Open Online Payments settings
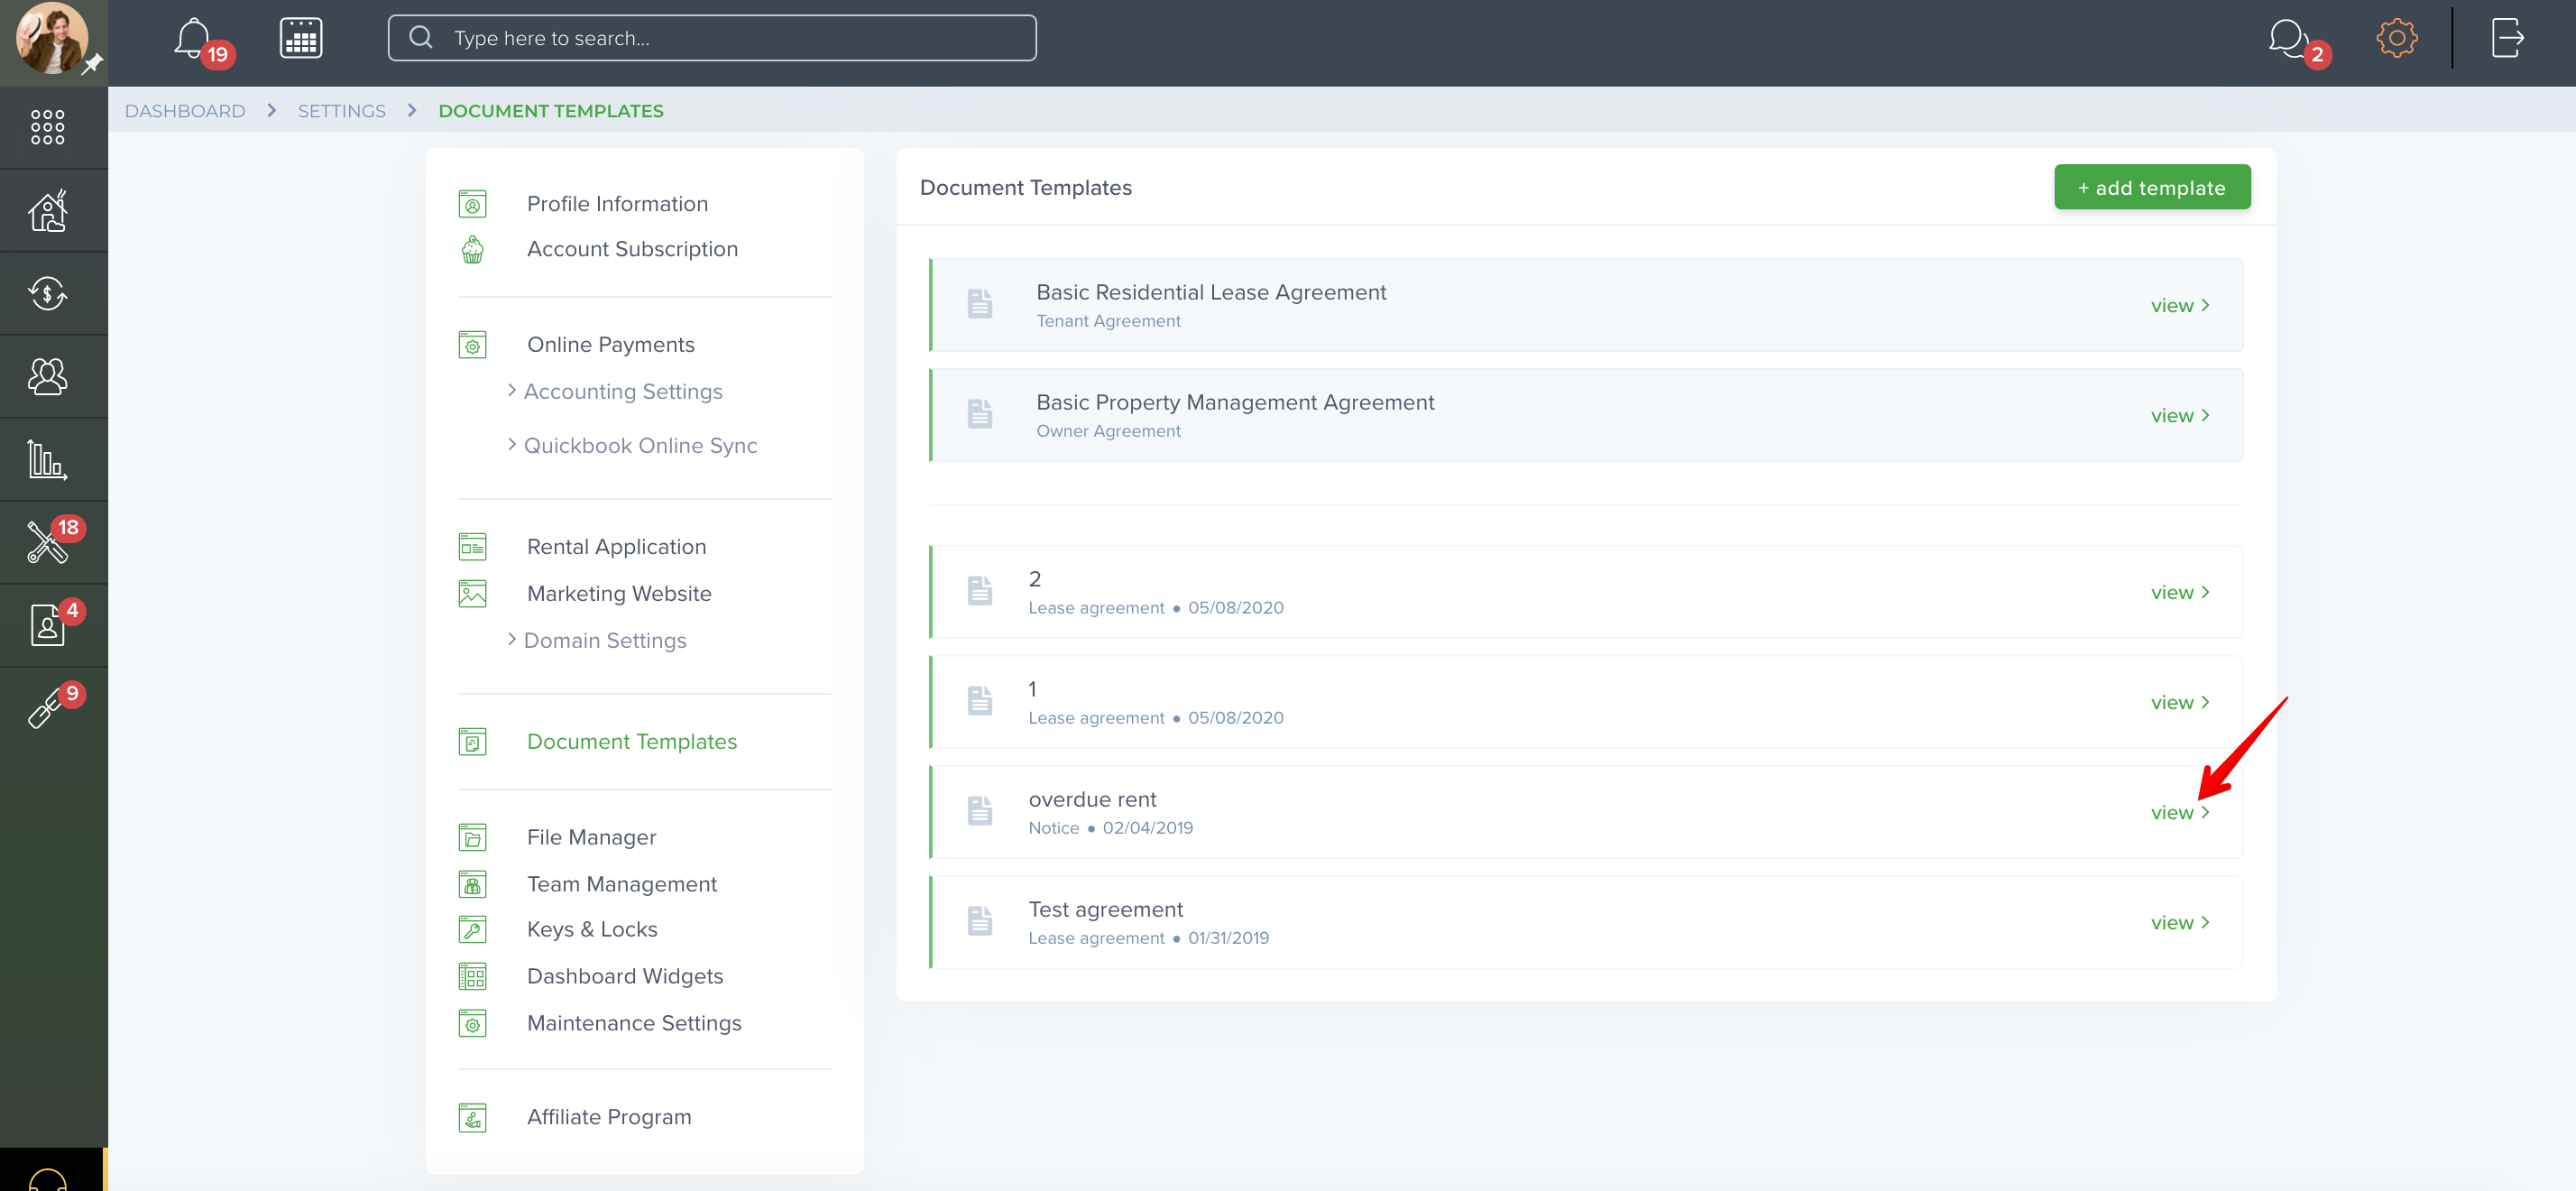 [x=610, y=345]
